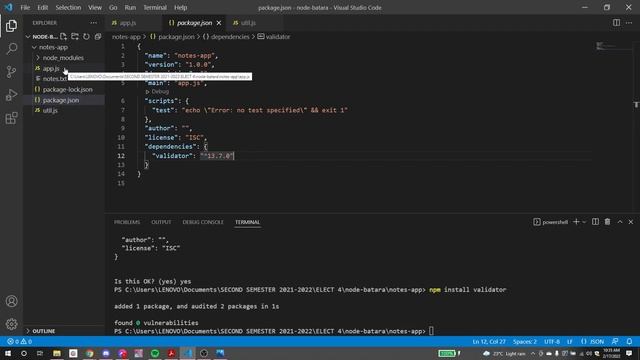Open the Source Control view

point(11,72)
